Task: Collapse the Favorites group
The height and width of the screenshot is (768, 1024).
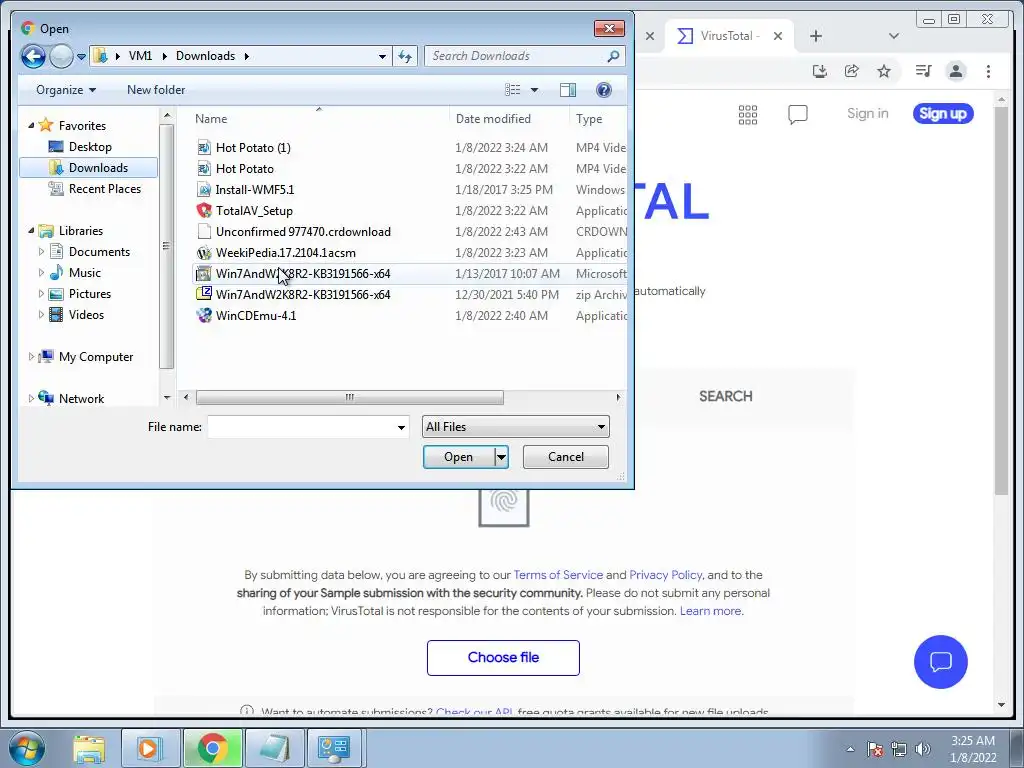Action: tap(31, 125)
